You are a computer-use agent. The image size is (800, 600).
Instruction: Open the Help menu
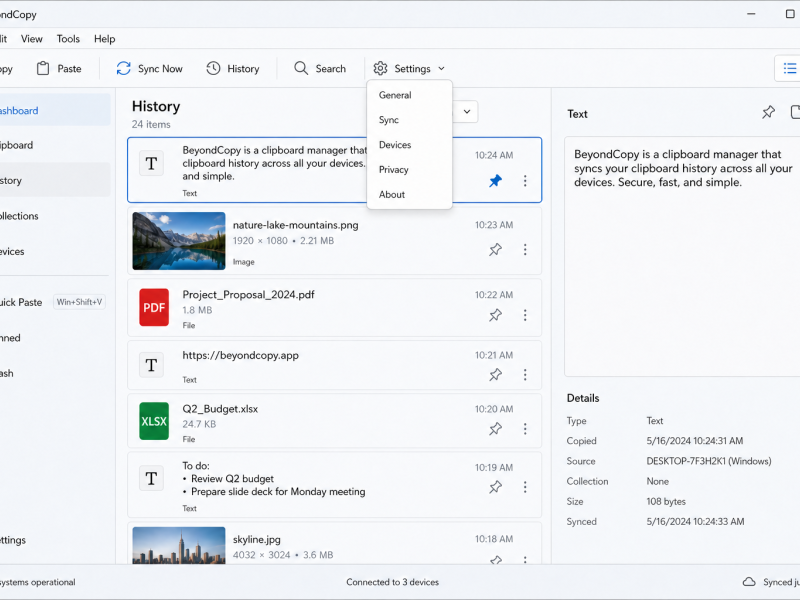[x=105, y=39]
